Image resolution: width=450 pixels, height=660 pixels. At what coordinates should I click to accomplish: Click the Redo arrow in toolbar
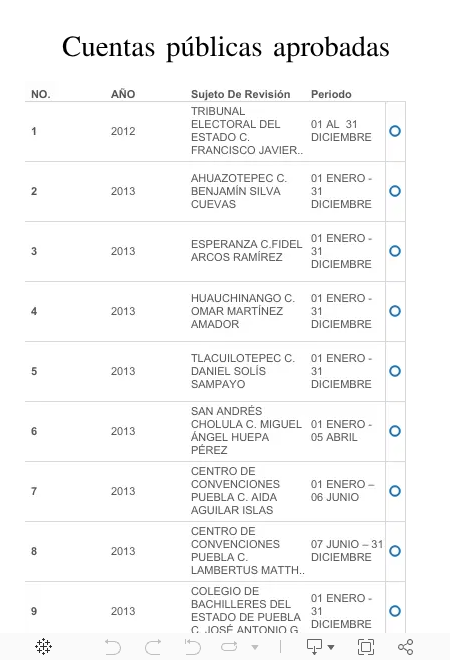click(x=153, y=647)
